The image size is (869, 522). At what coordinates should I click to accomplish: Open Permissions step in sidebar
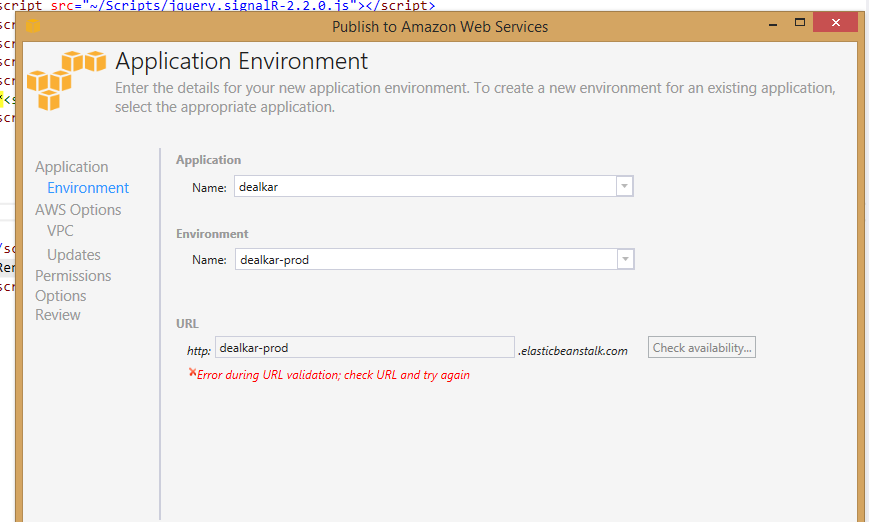click(73, 276)
